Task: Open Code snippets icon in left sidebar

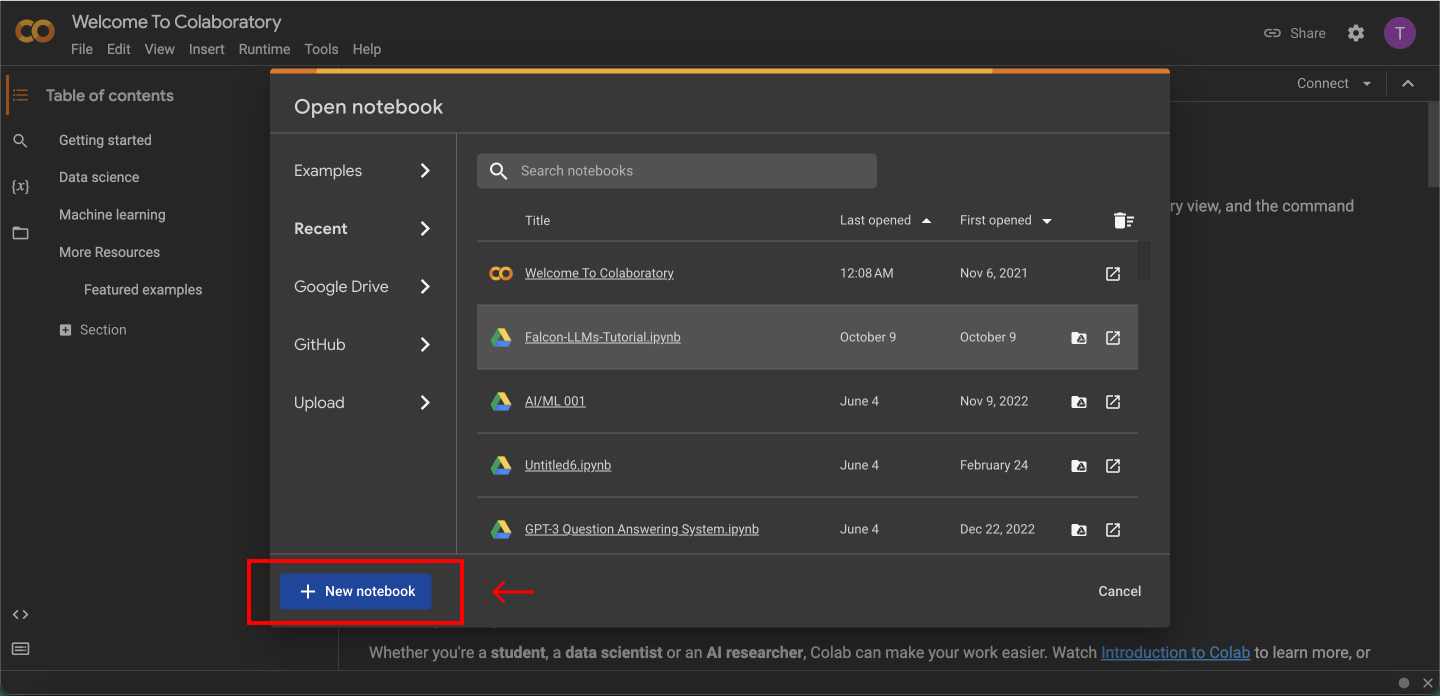Action: (20, 614)
